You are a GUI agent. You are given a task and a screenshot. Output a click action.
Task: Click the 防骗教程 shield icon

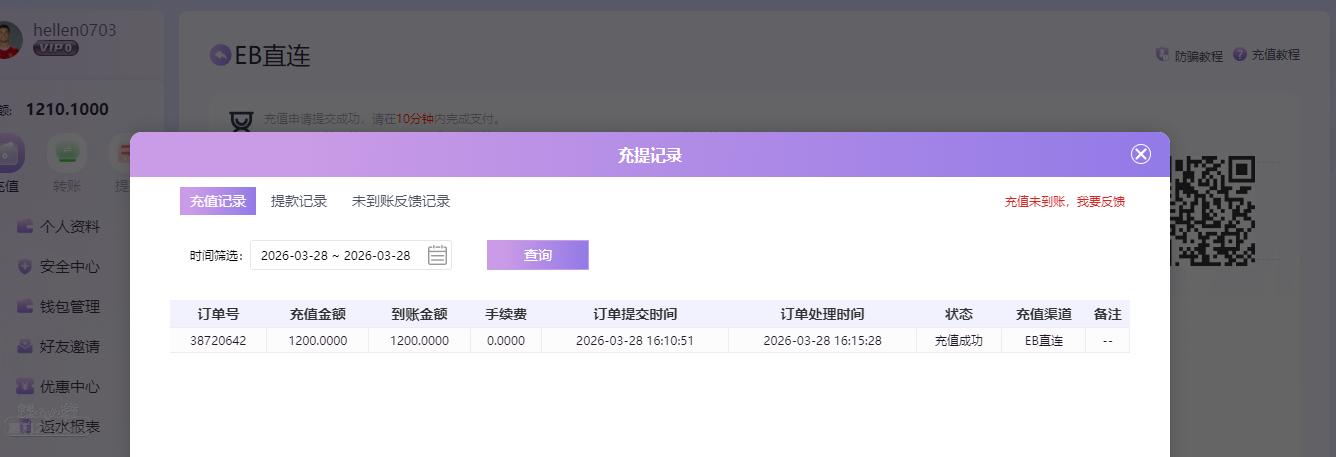(1162, 55)
